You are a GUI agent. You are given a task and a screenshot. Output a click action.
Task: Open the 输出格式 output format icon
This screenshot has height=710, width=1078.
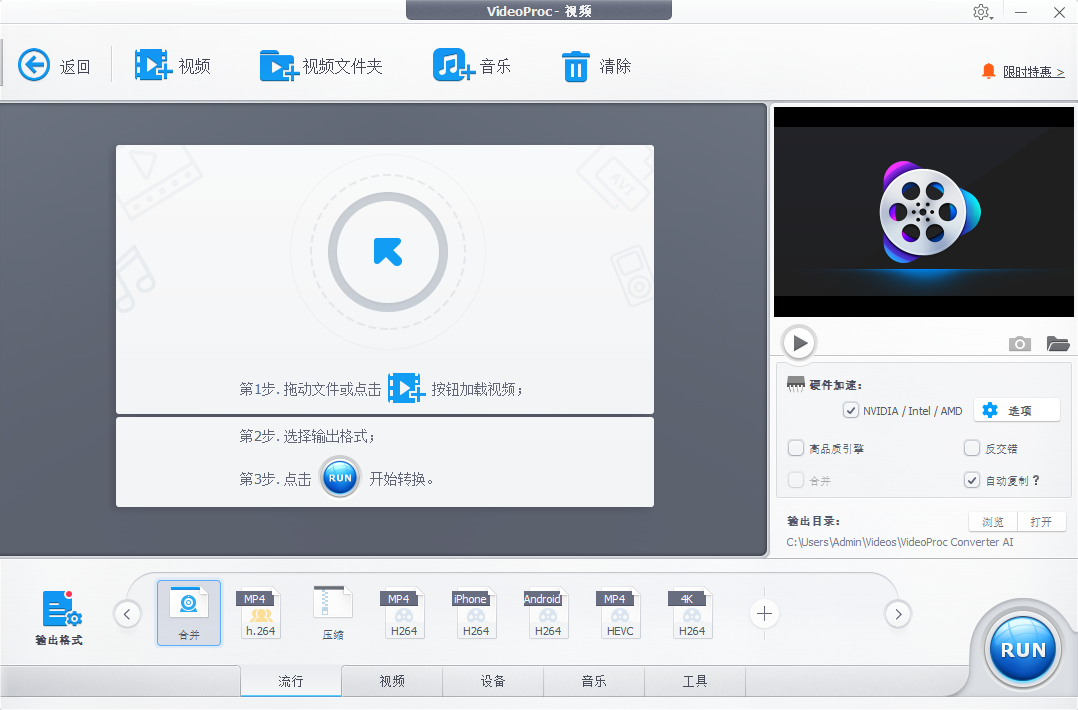(x=60, y=612)
